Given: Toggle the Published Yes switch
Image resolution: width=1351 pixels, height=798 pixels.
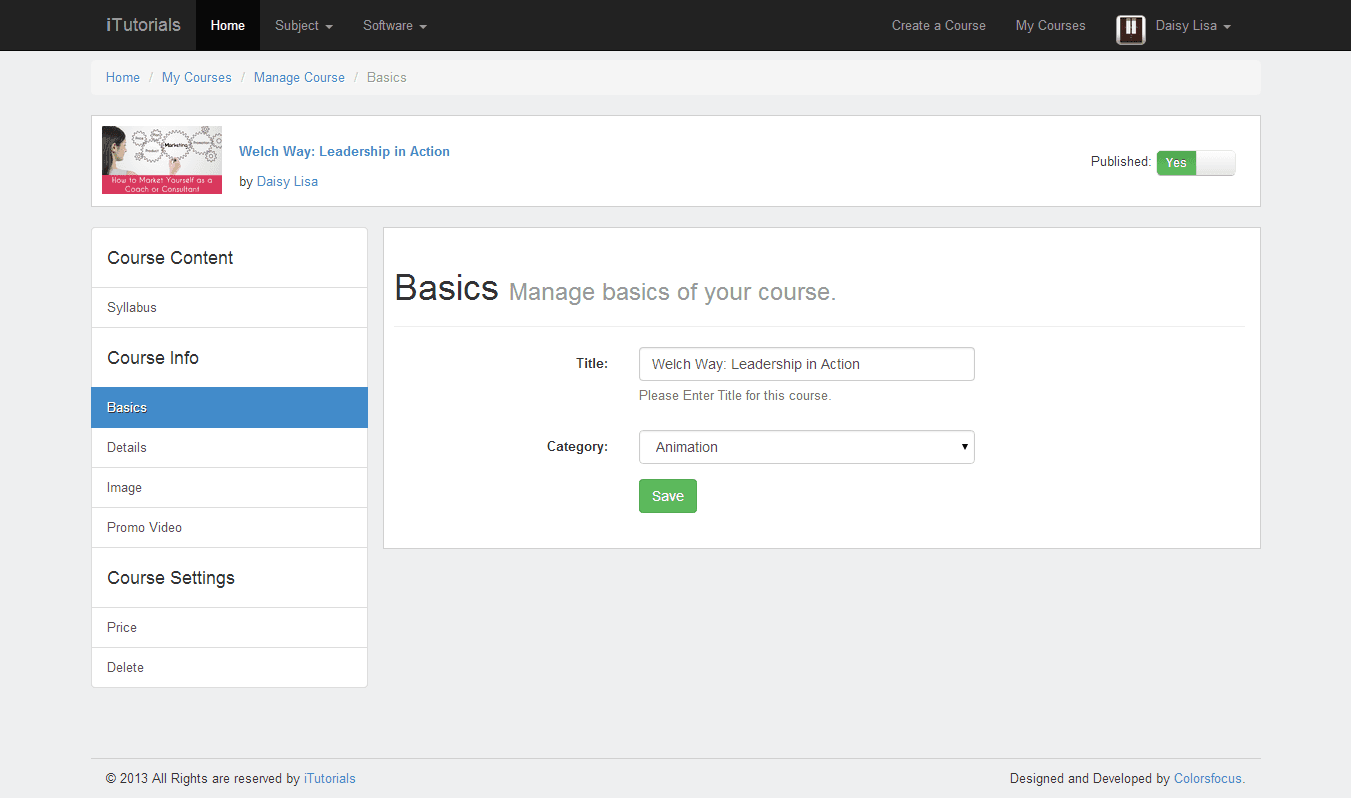Looking at the screenshot, I should pos(1196,163).
